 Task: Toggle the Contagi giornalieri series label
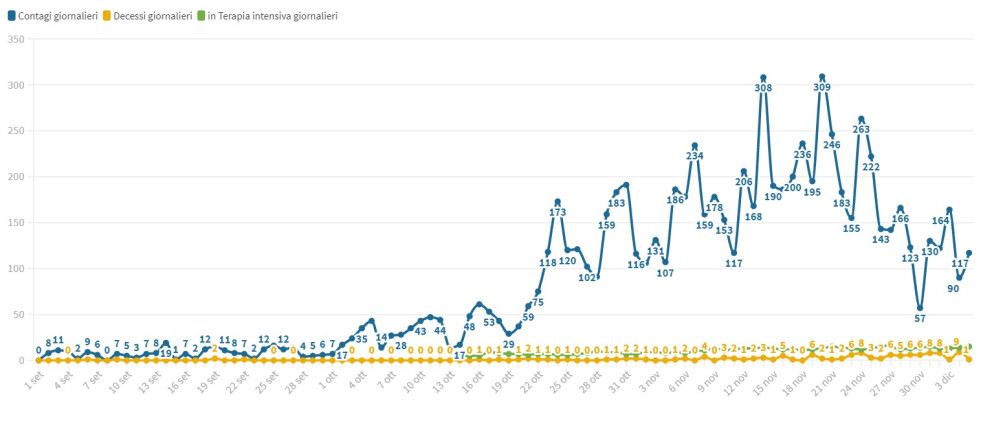point(56,16)
